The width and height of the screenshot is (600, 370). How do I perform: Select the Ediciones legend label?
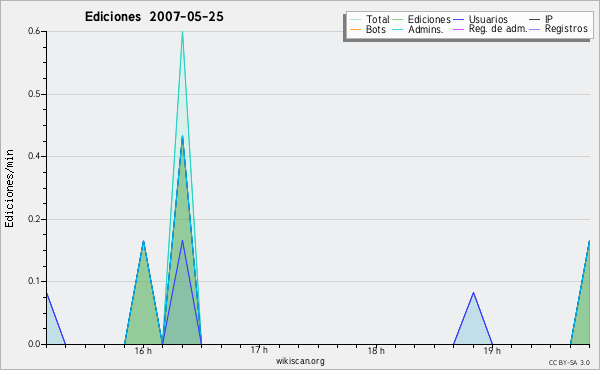[429, 19]
